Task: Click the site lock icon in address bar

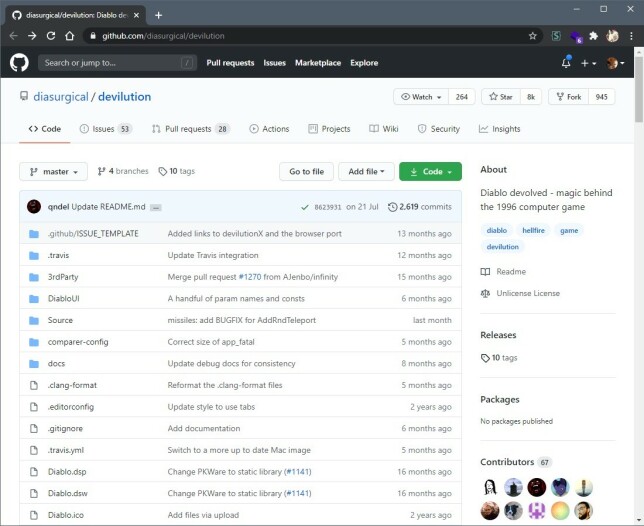Action: coord(93,36)
